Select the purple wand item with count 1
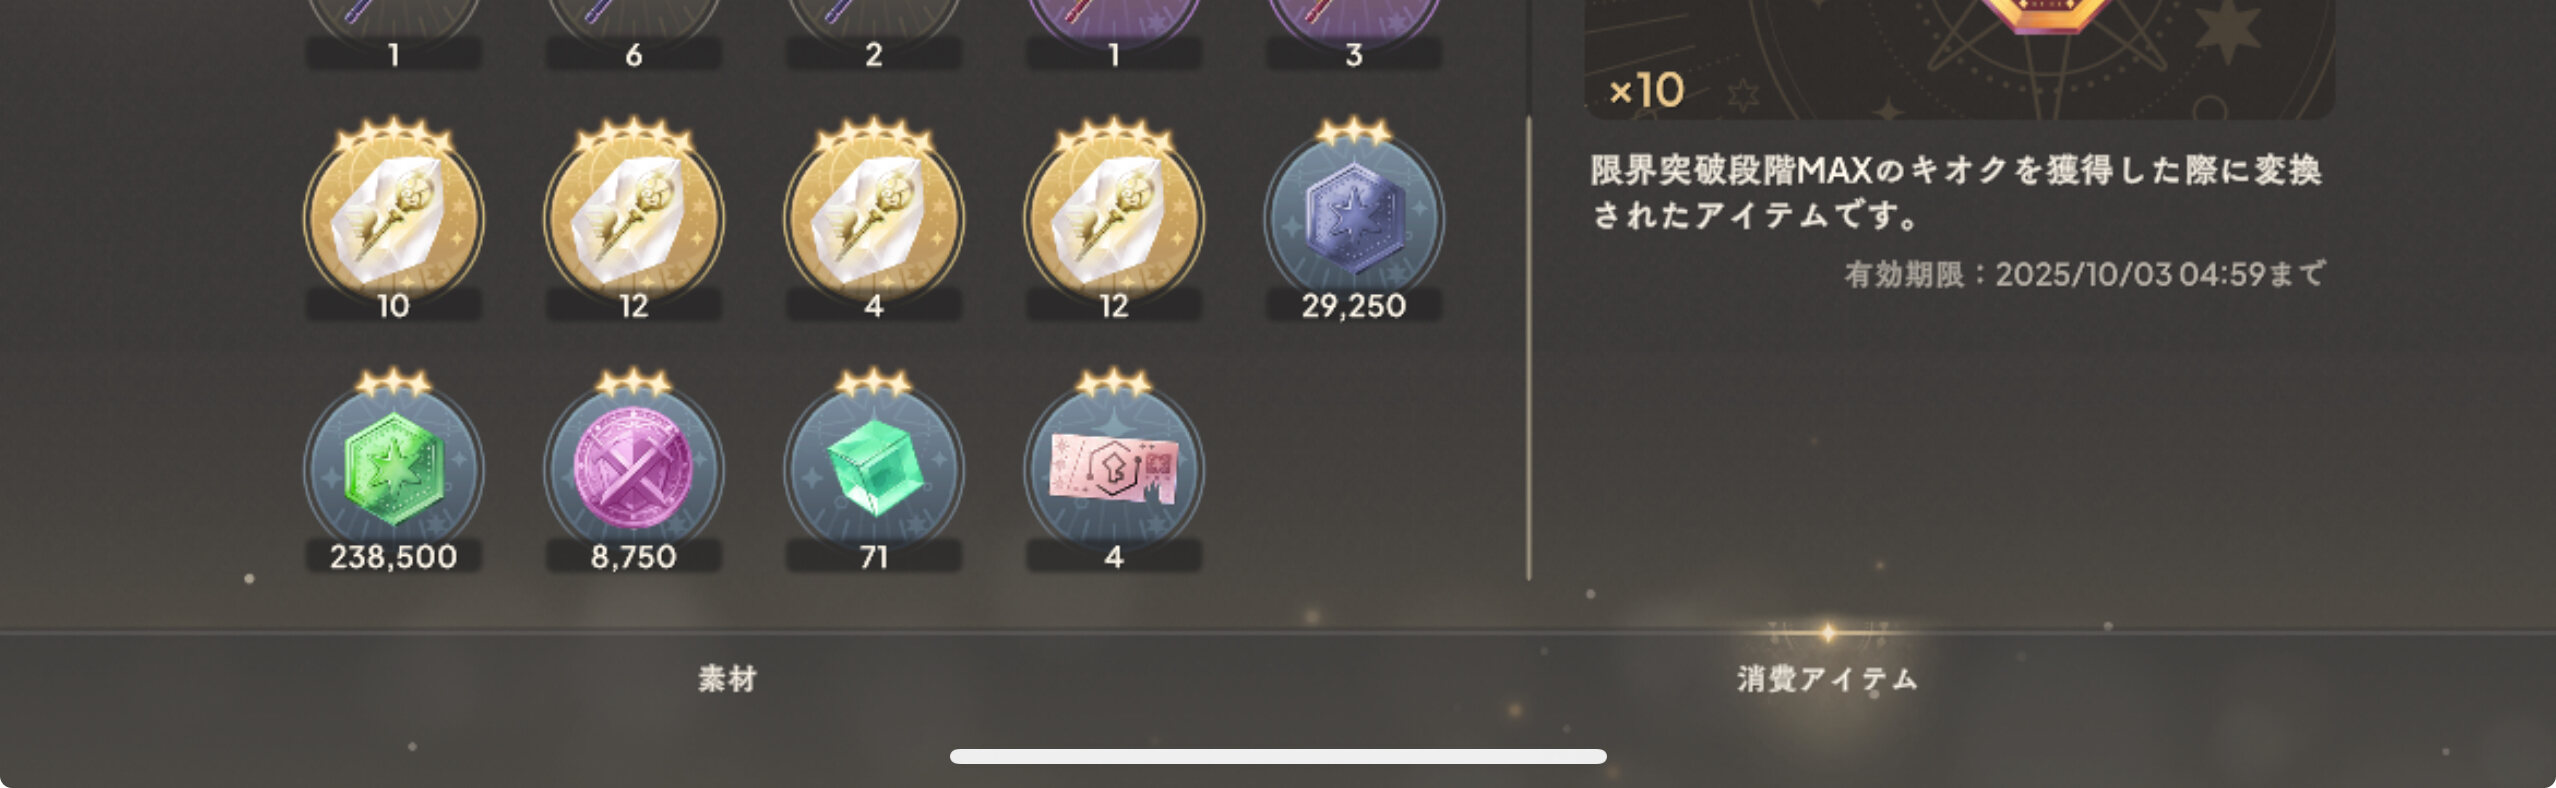Viewport: 2556px width, 788px height. point(1113,35)
